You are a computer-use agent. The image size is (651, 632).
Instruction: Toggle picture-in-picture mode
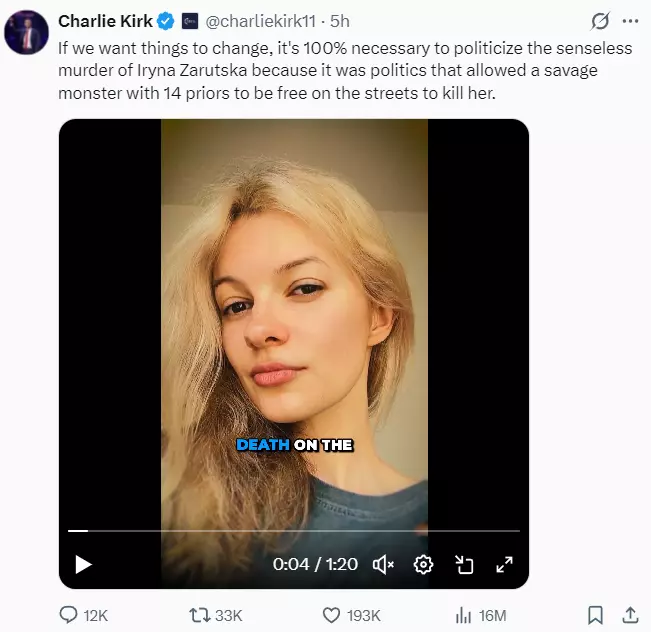(464, 564)
